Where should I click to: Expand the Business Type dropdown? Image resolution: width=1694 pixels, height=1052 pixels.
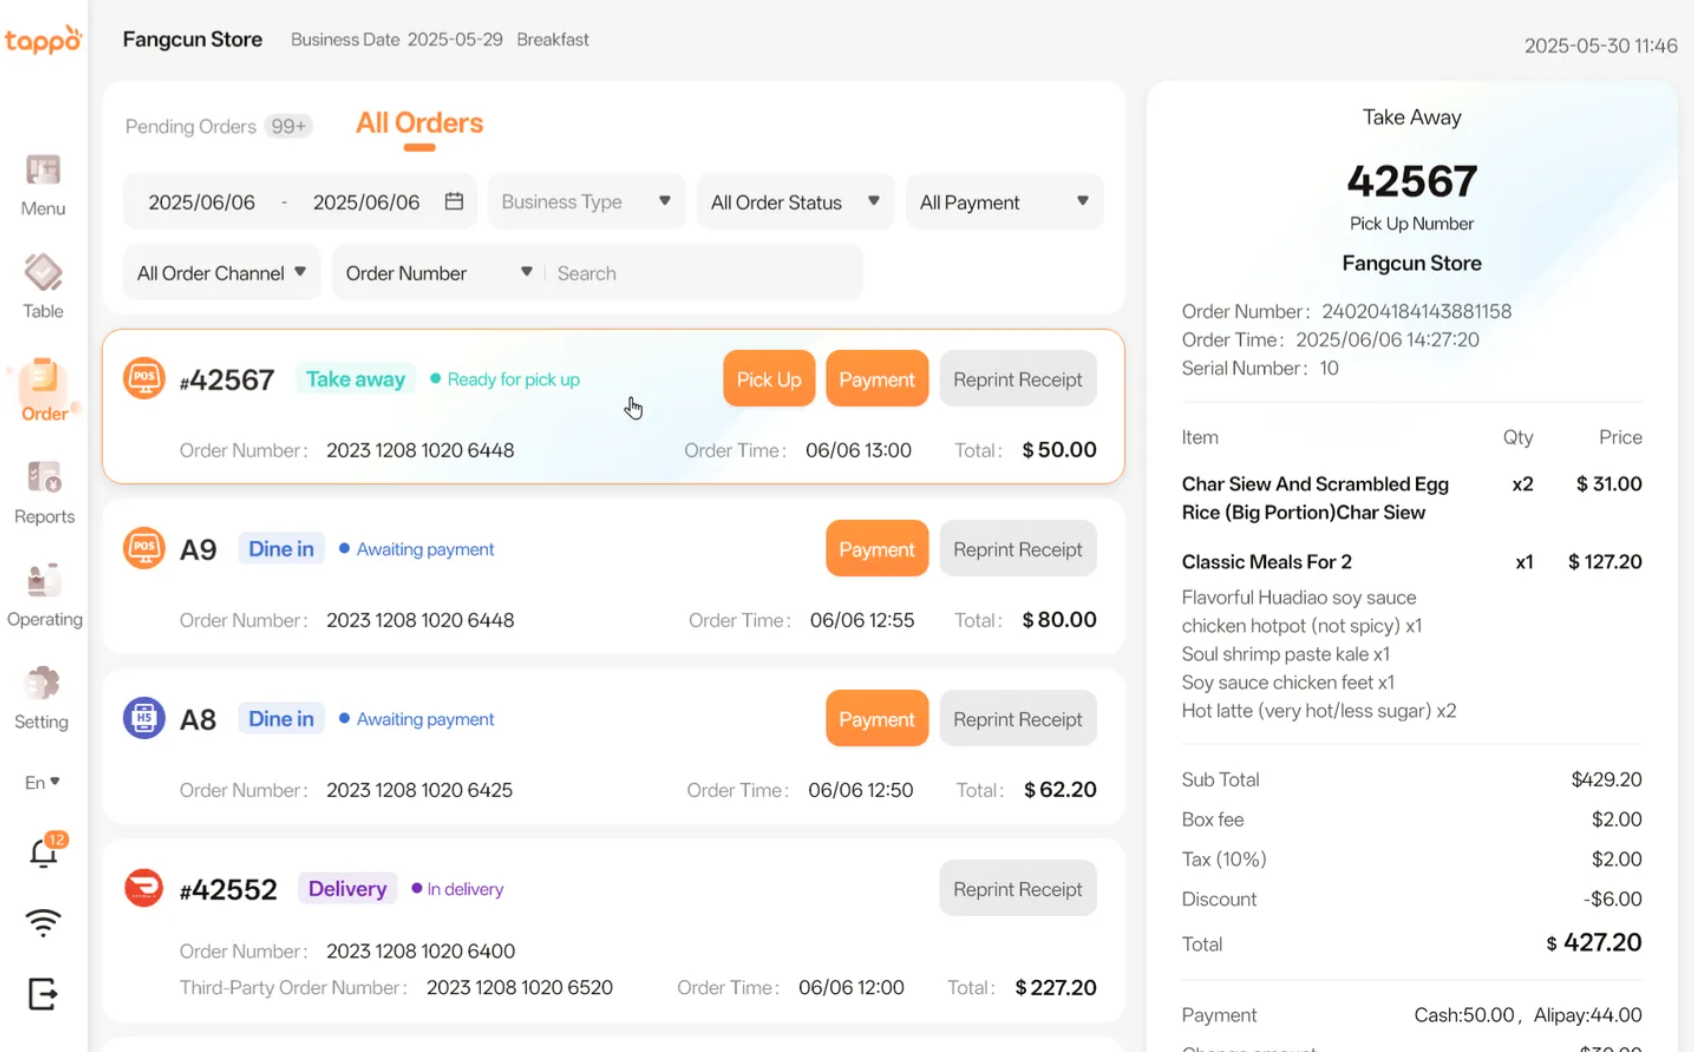click(x=586, y=202)
